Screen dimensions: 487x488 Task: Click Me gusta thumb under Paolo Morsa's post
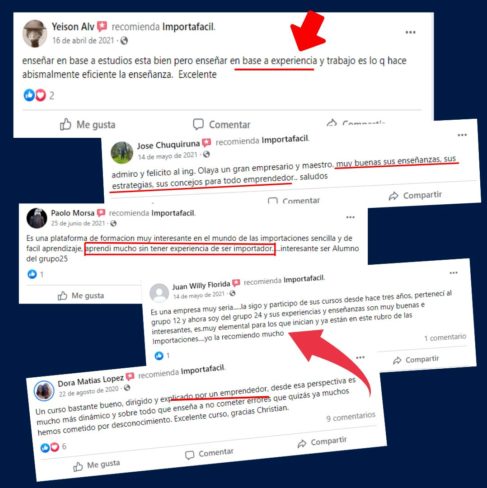pos(62,296)
